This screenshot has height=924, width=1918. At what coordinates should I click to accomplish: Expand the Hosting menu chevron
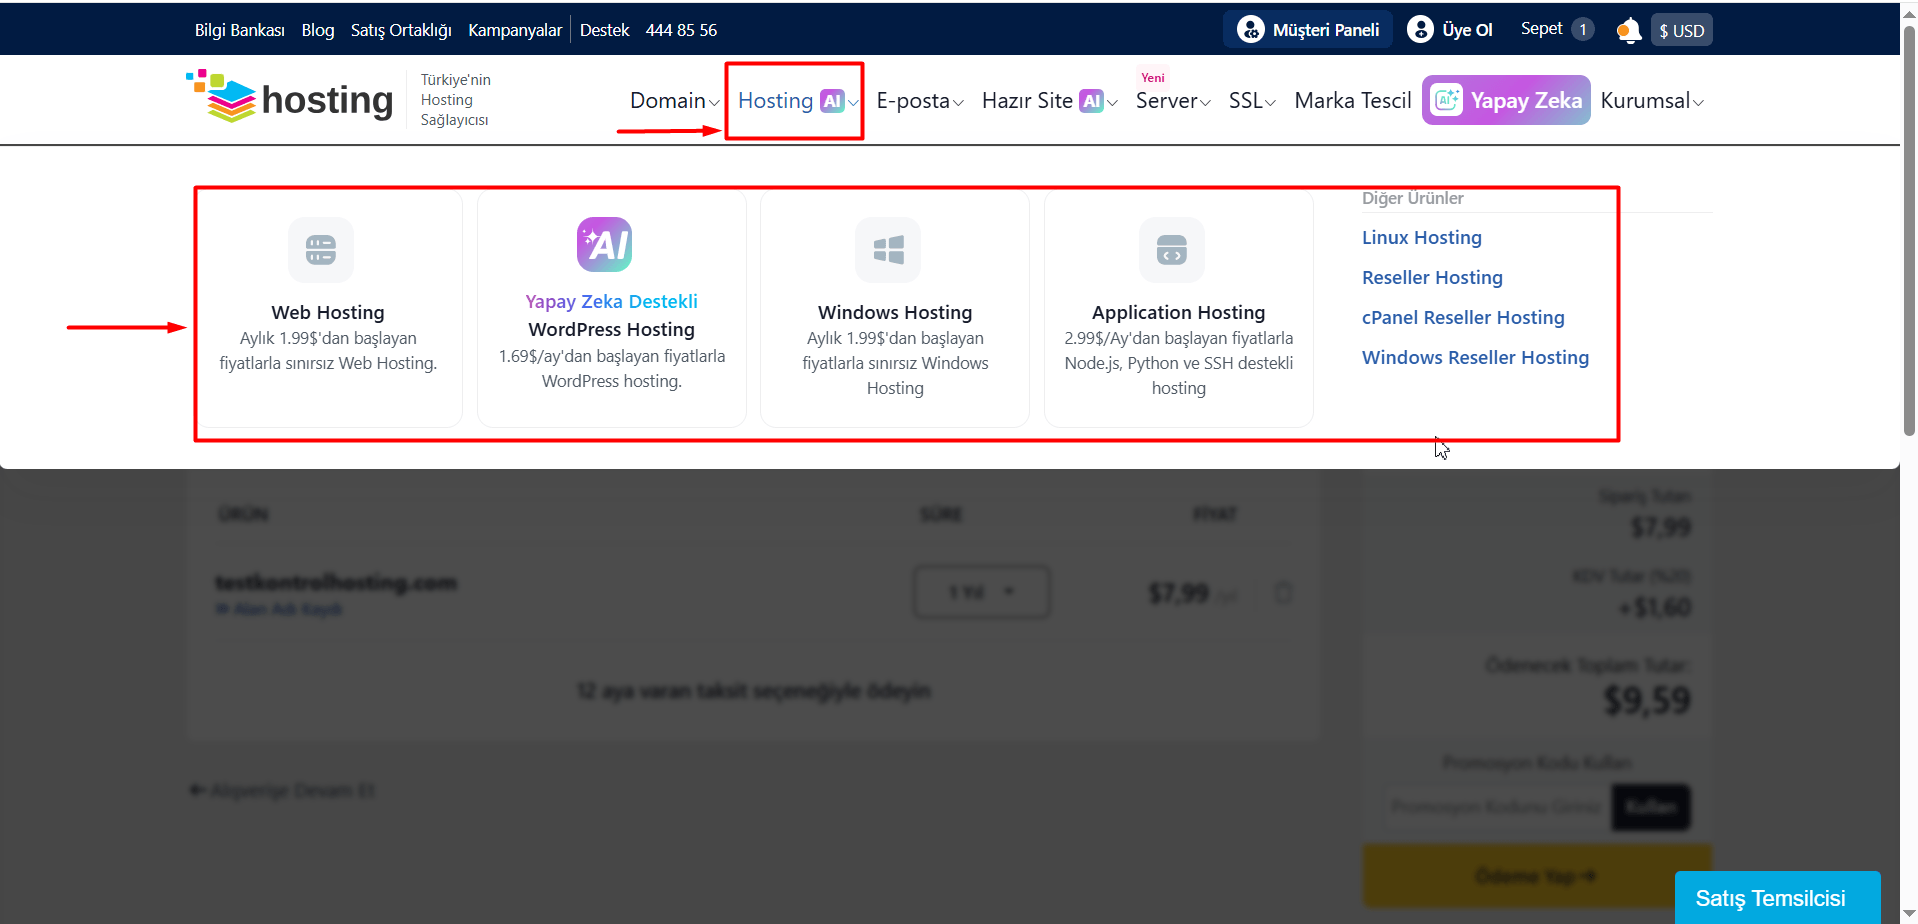pos(853,103)
